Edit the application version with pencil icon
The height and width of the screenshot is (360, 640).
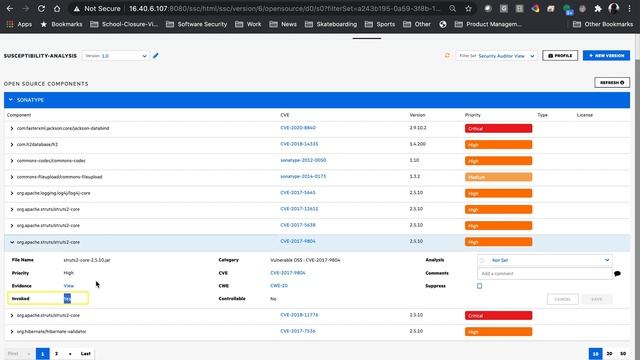156,56
